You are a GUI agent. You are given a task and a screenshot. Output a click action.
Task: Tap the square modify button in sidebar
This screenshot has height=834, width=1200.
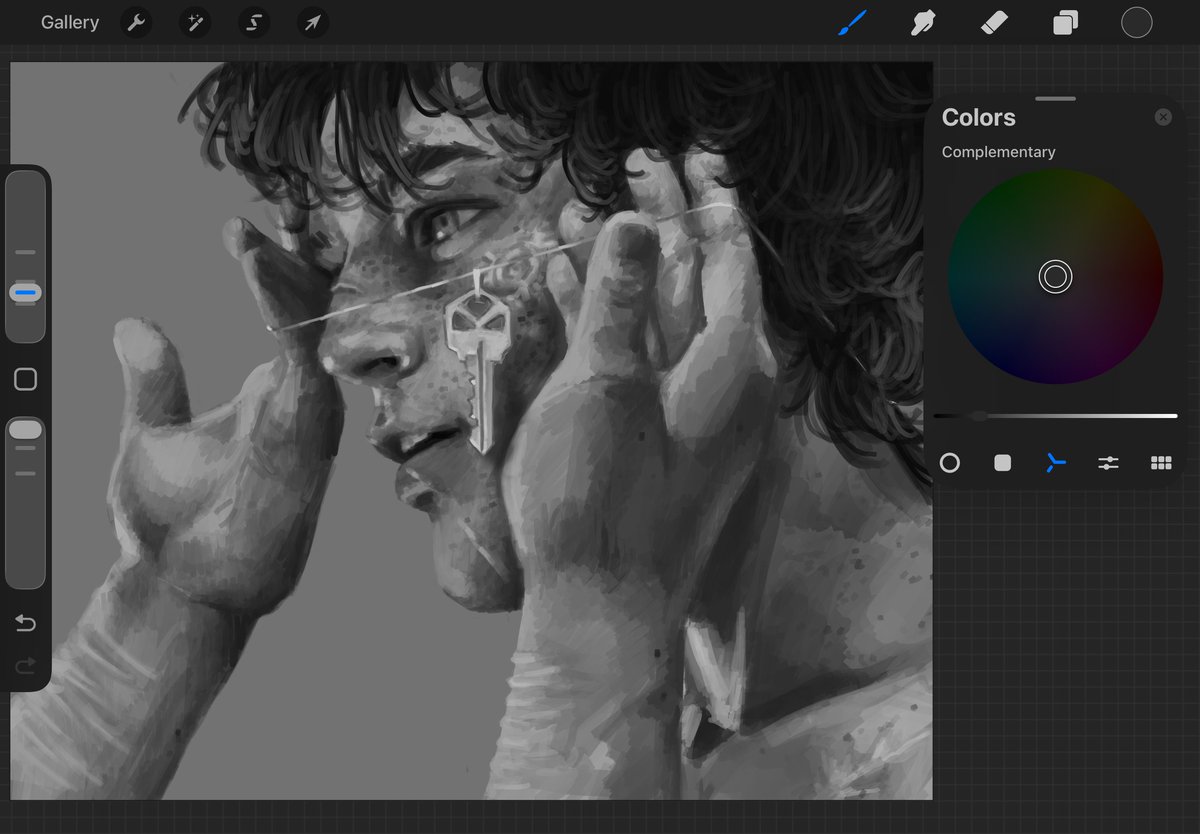pyautogui.click(x=26, y=379)
